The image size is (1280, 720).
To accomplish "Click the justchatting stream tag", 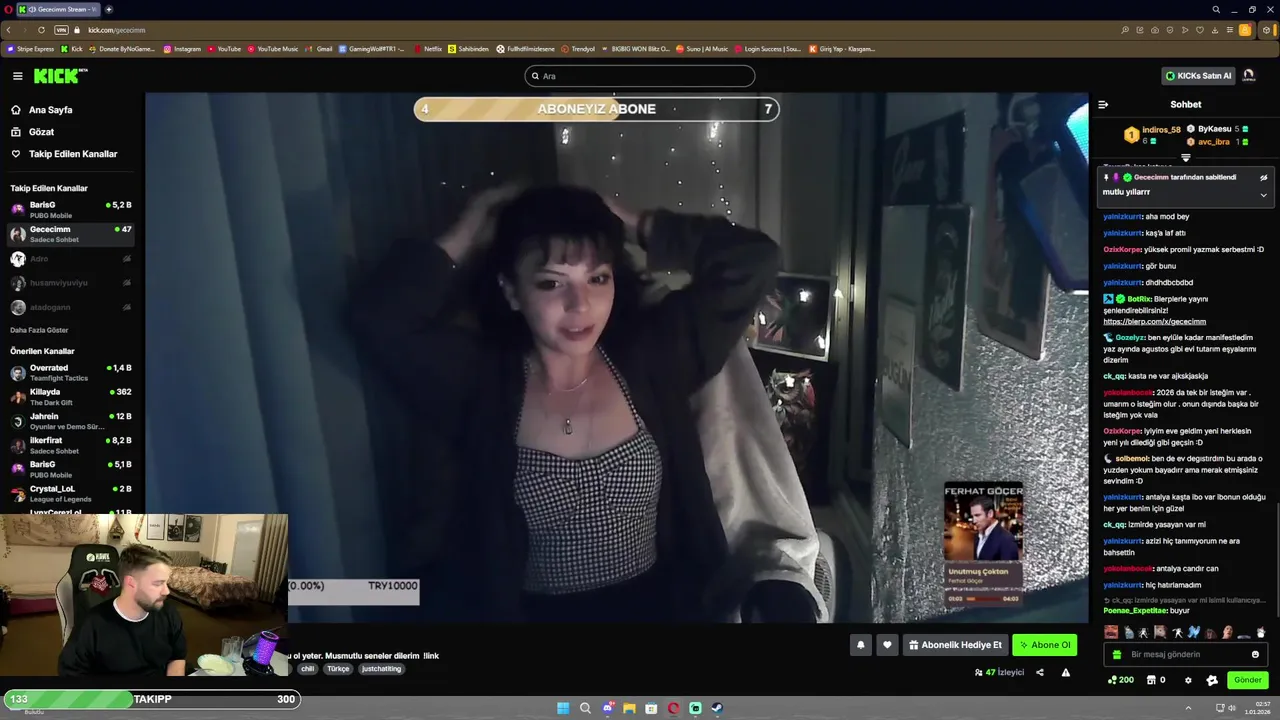I will click(381, 669).
